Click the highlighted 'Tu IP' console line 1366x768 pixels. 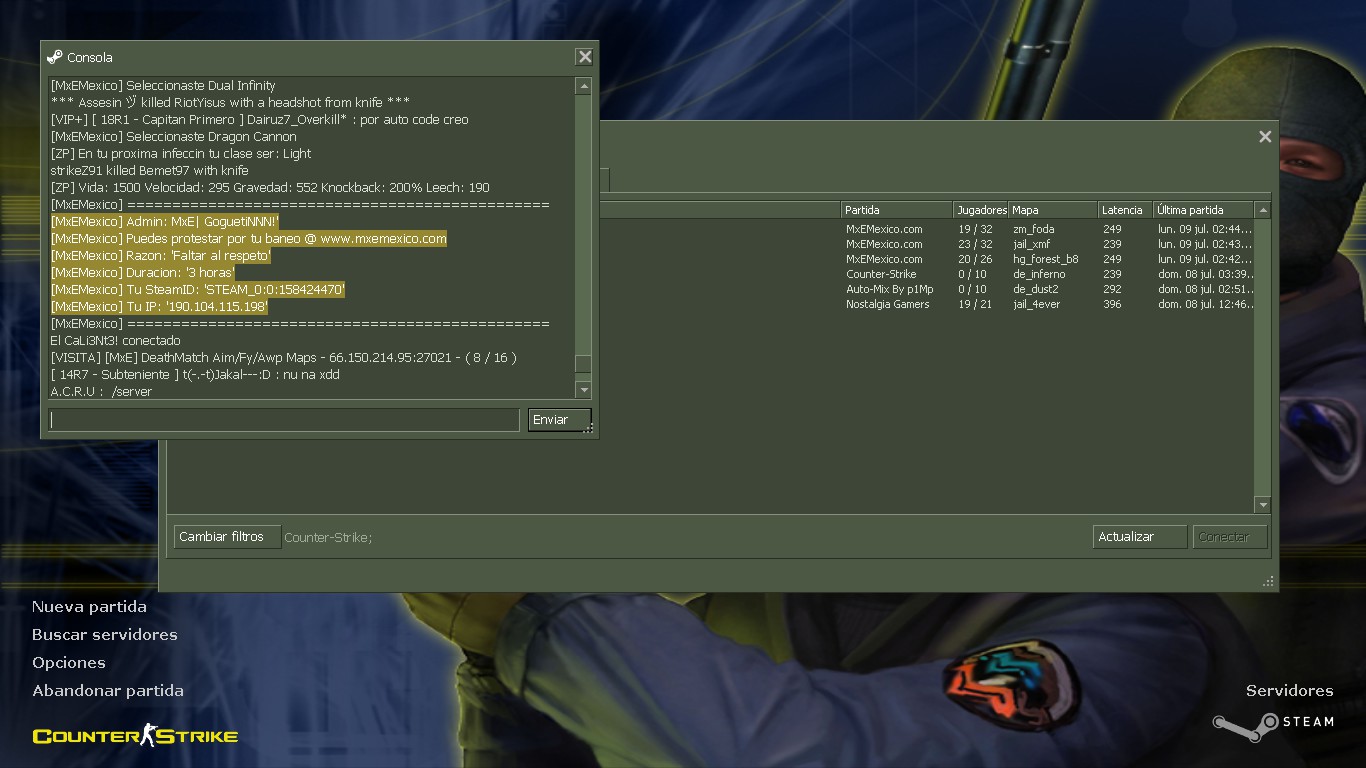[x=159, y=307]
